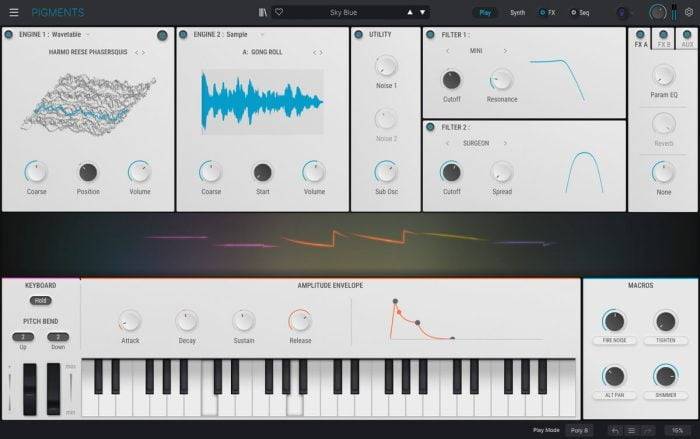Click the Noise 1 knob in Utility
Screen dimensions: 700x439
(x=386, y=66)
